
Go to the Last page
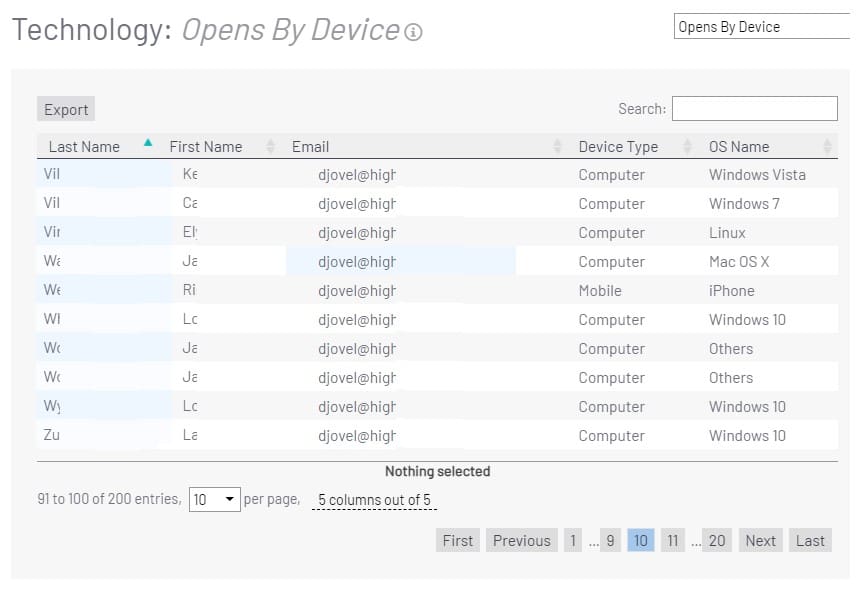pyautogui.click(x=810, y=541)
